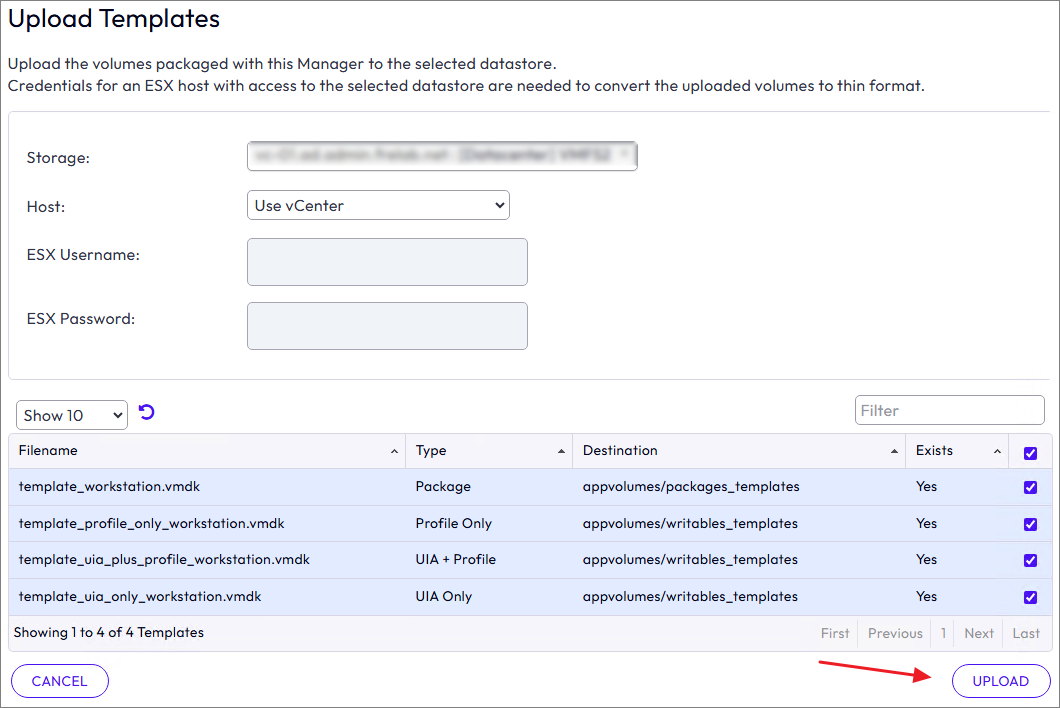Toggle the select-all checkbox in header
1060x708 pixels.
(1031, 453)
